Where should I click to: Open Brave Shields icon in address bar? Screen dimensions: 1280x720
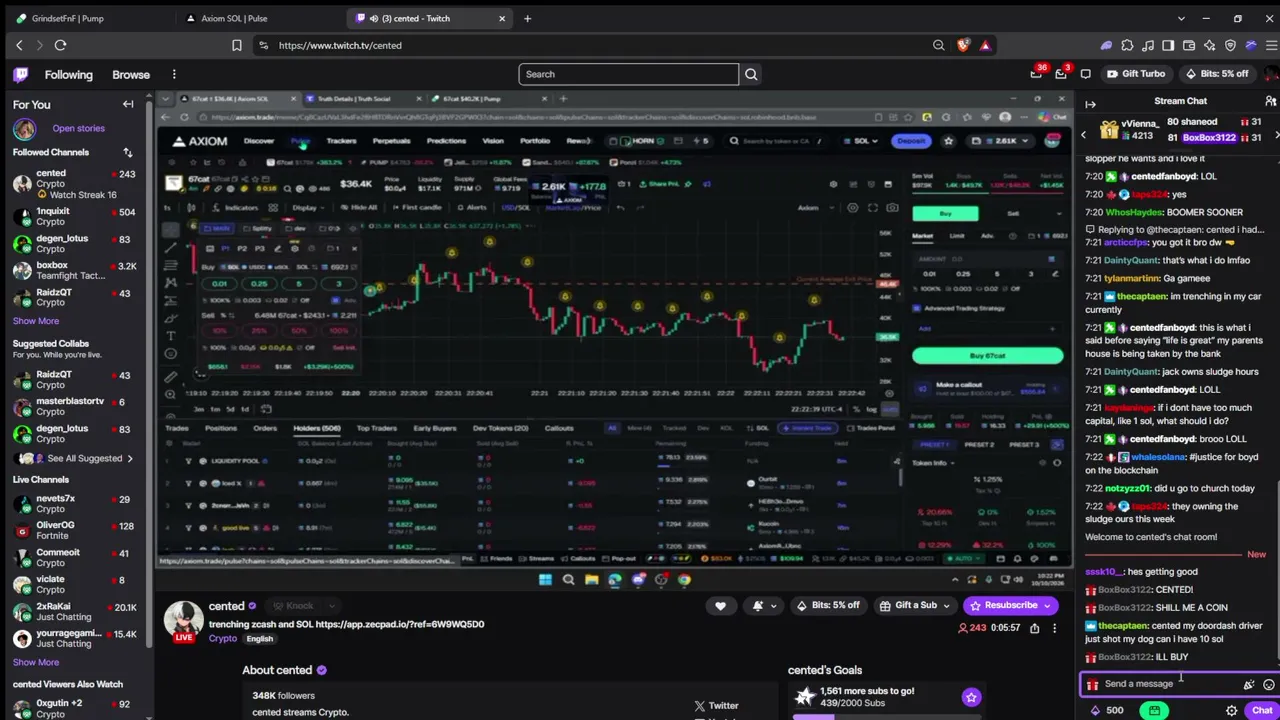coord(963,45)
